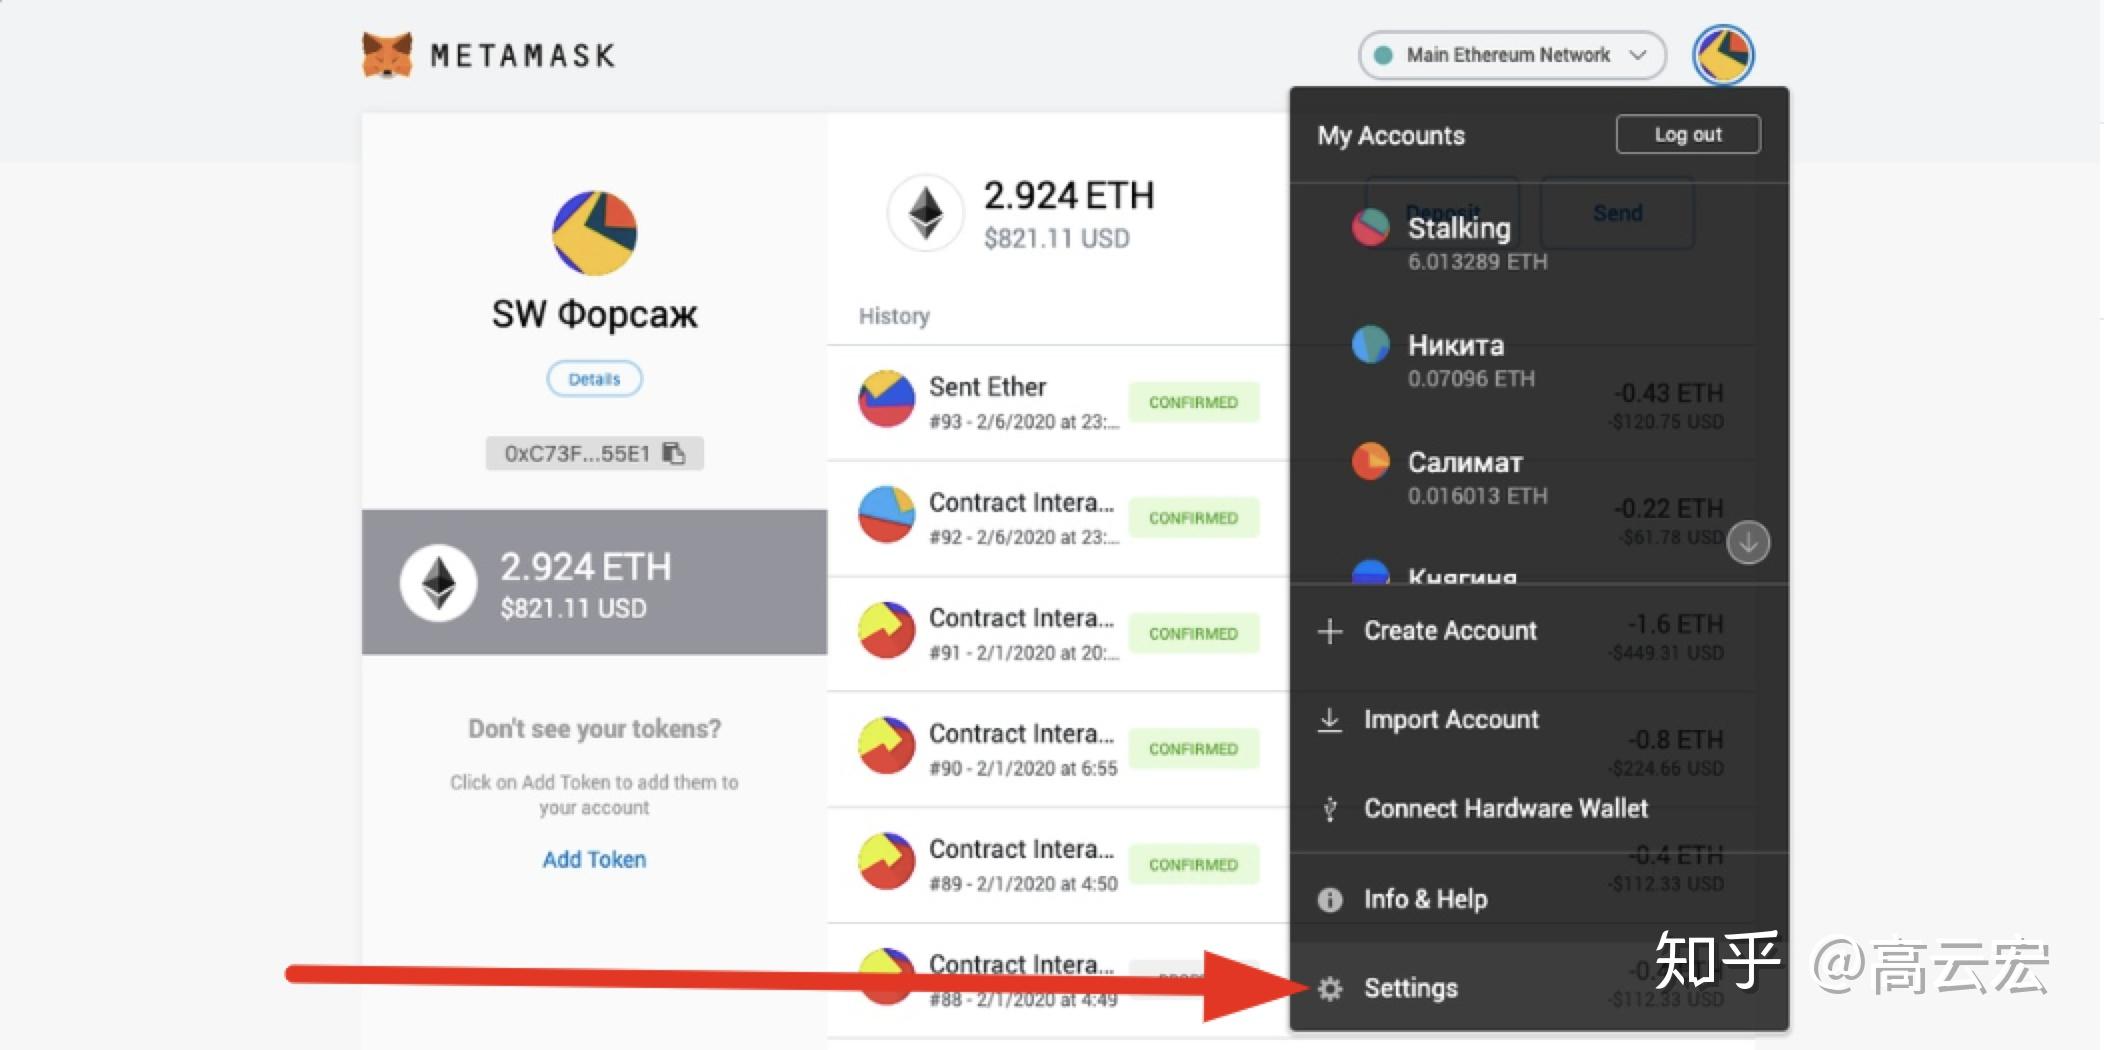Click the My Accounts heading

point(1391,135)
